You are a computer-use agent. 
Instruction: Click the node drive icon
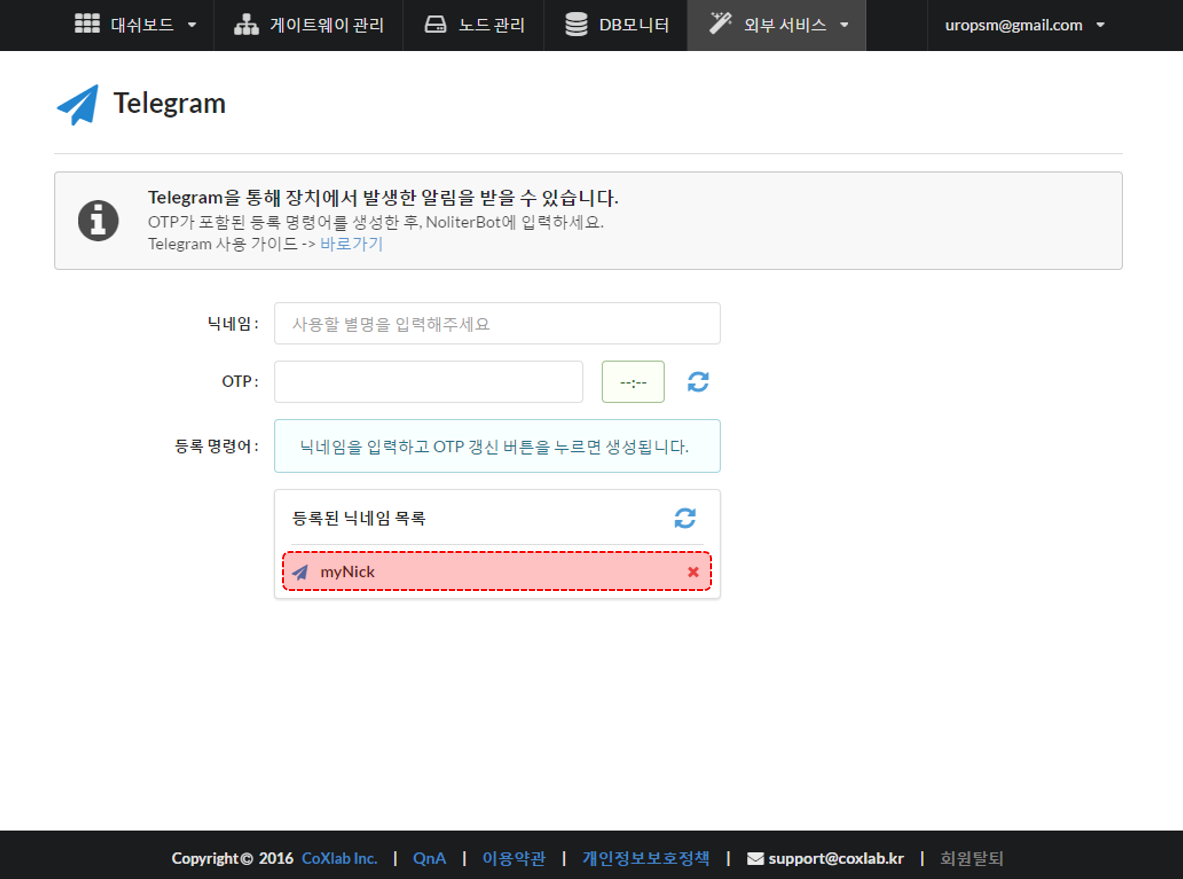click(x=435, y=24)
